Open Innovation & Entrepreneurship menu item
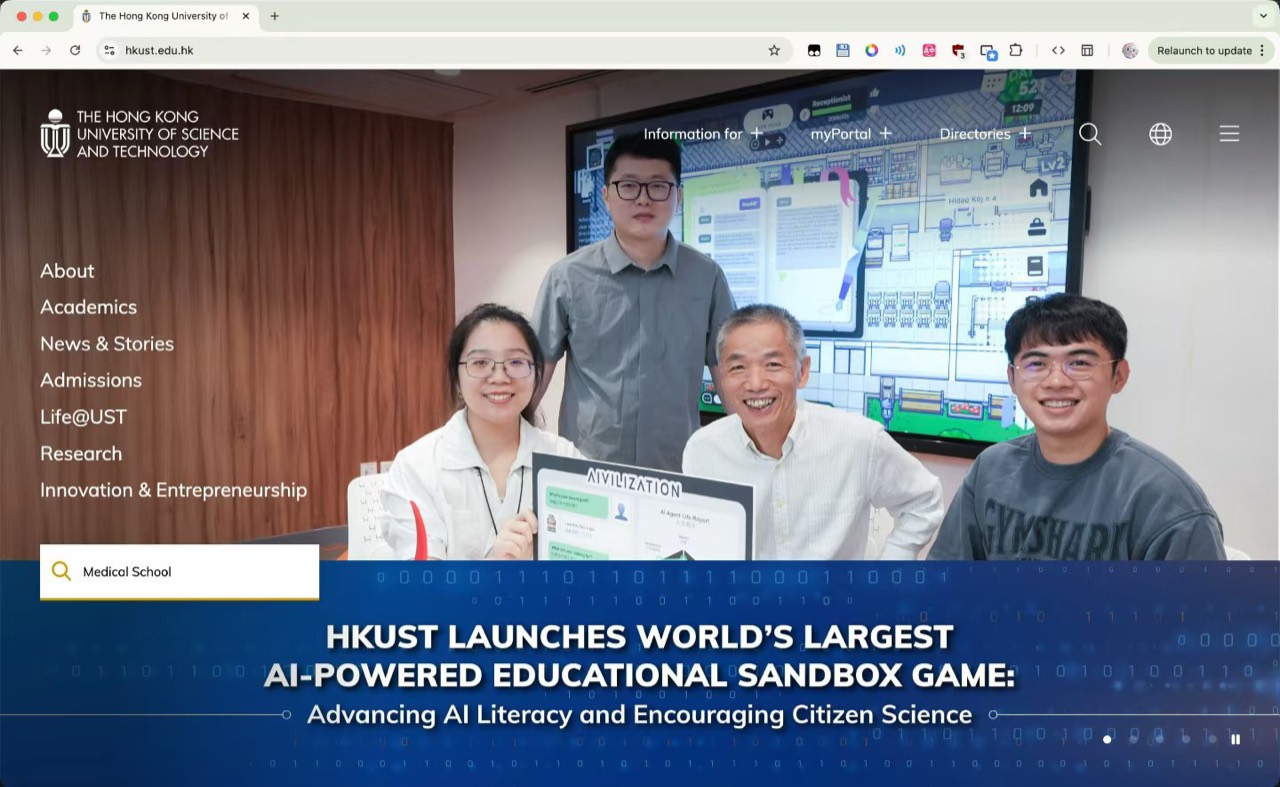1280x787 pixels. (173, 490)
